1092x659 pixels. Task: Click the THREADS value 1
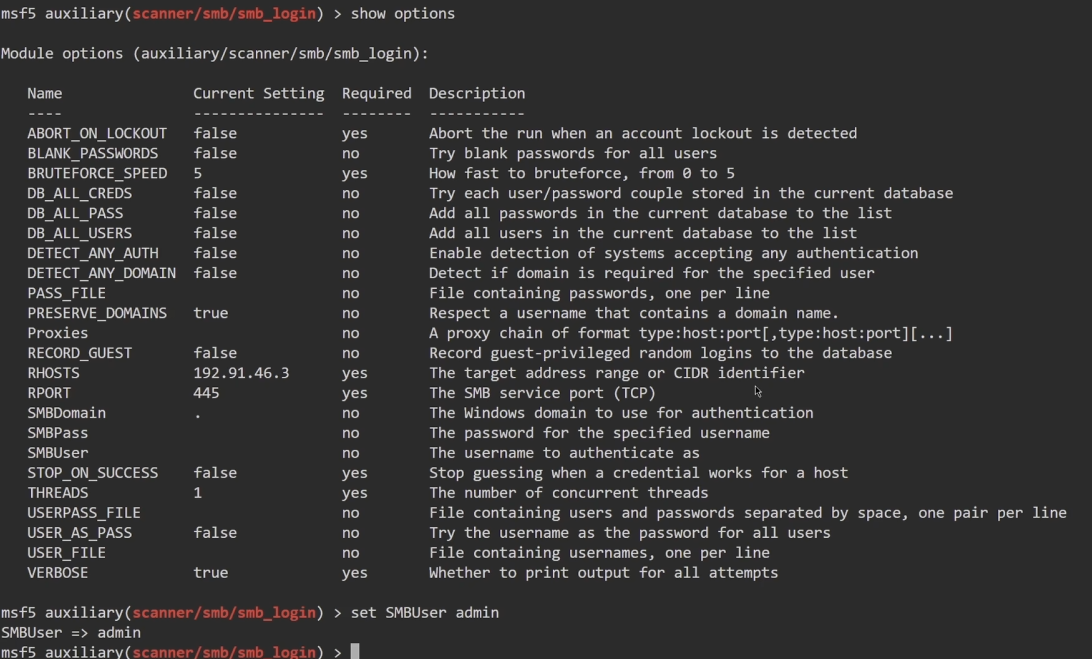(x=198, y=493)
